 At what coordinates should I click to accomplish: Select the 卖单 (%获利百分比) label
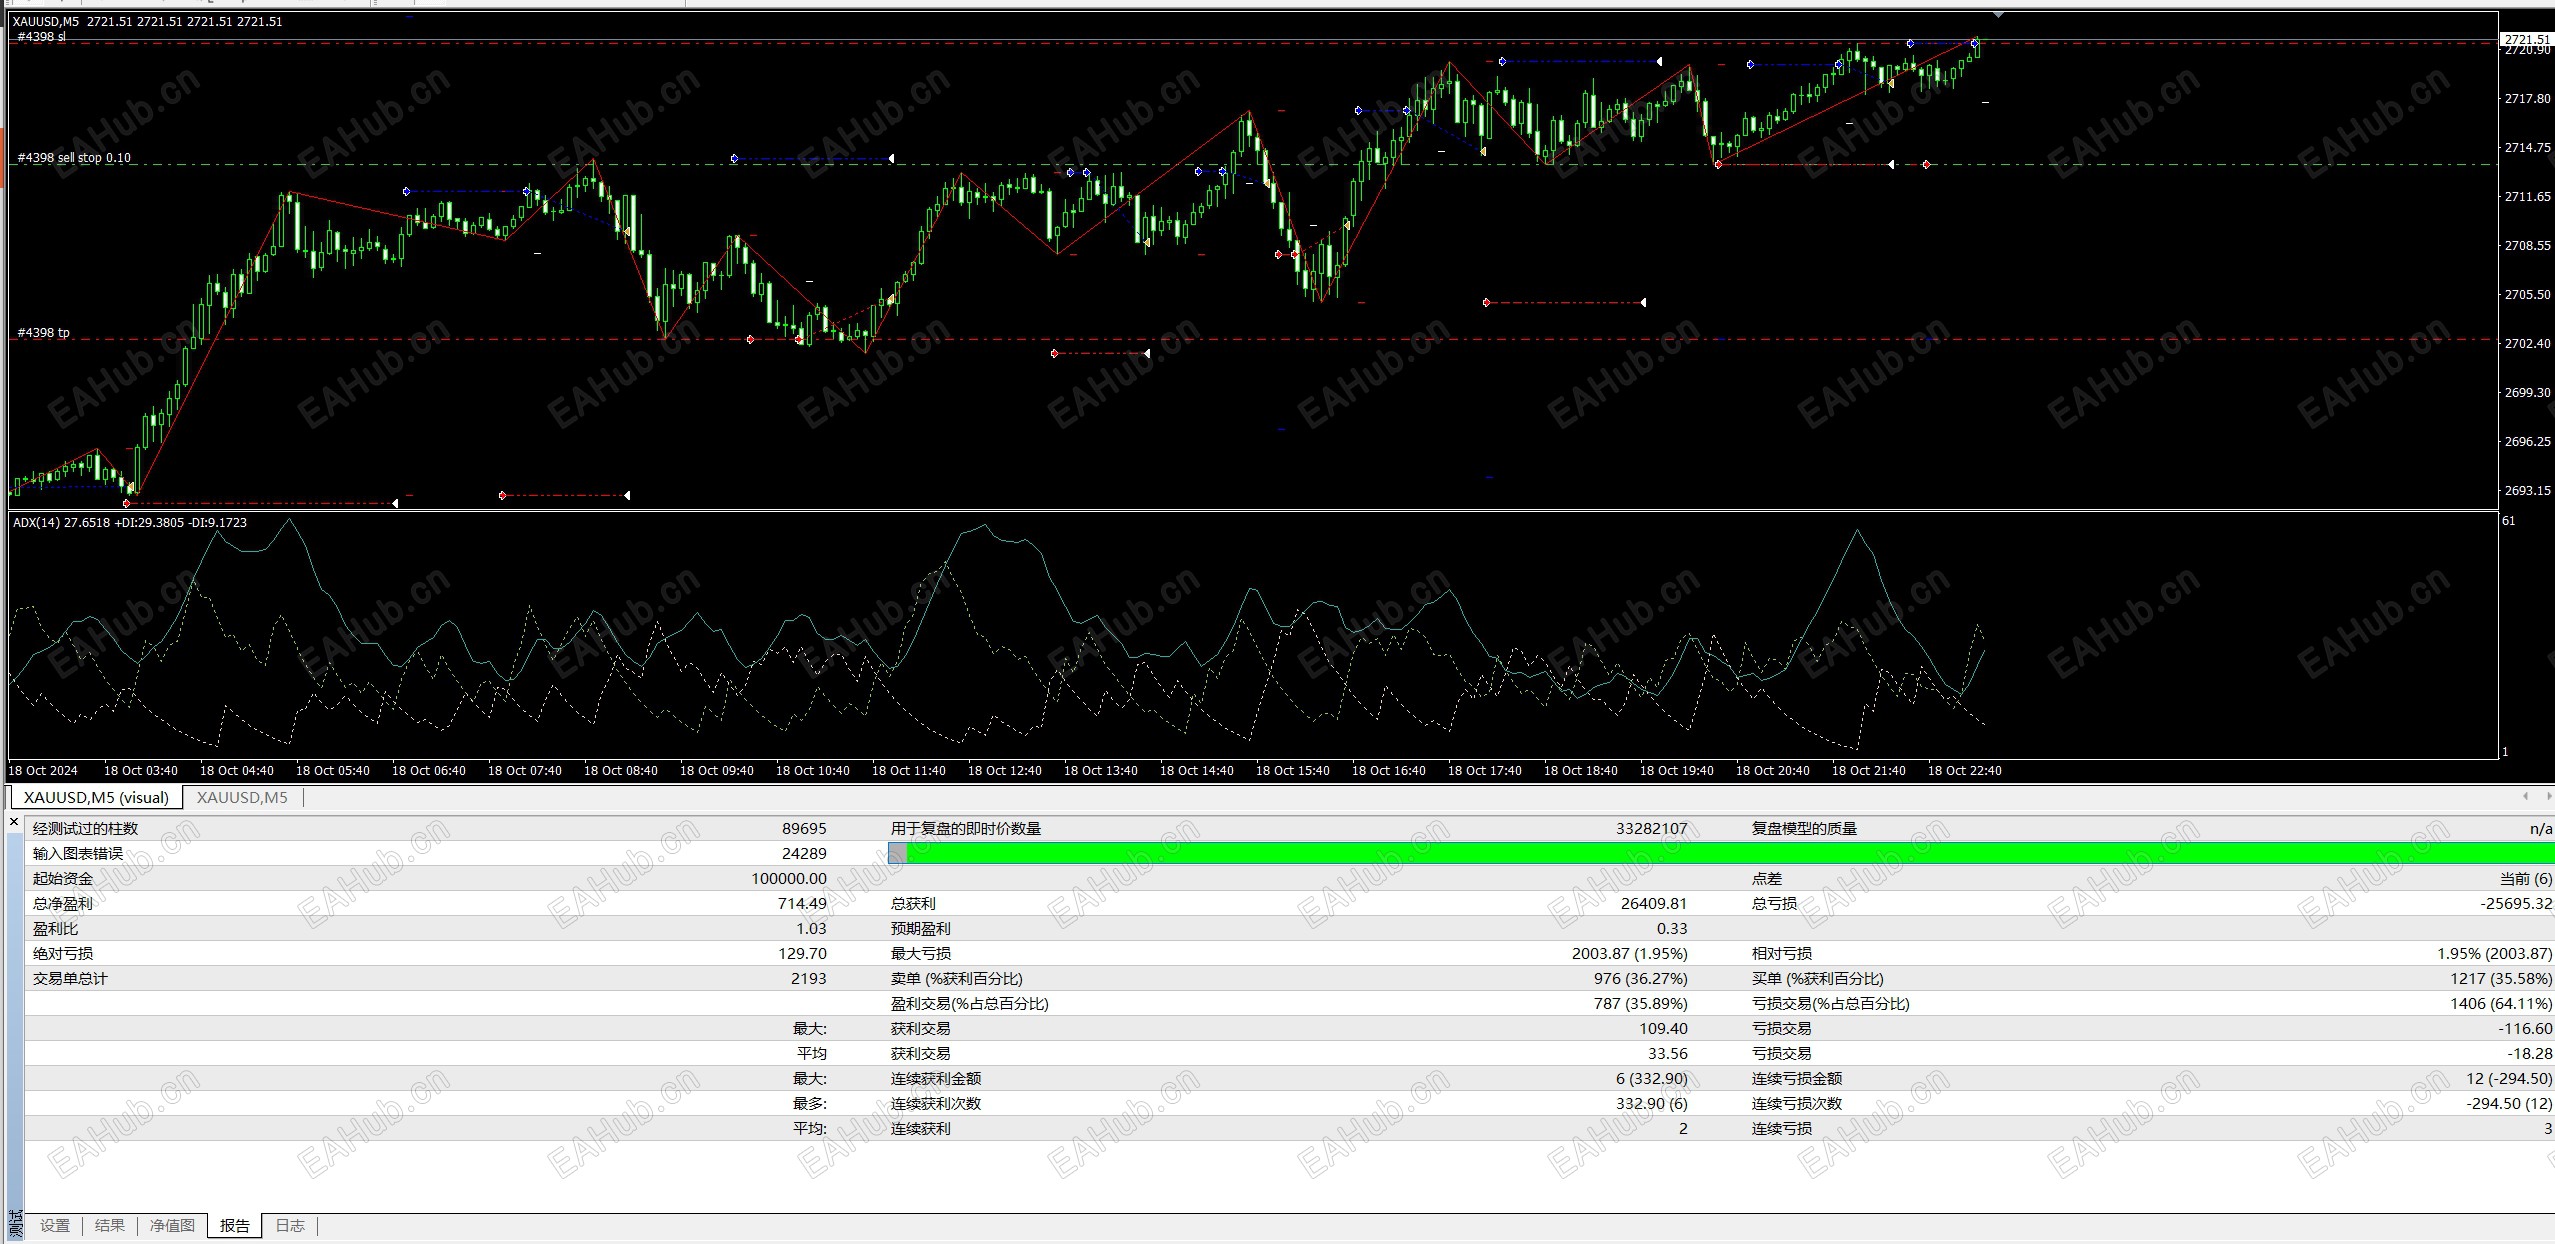click(x=957, y=978)
